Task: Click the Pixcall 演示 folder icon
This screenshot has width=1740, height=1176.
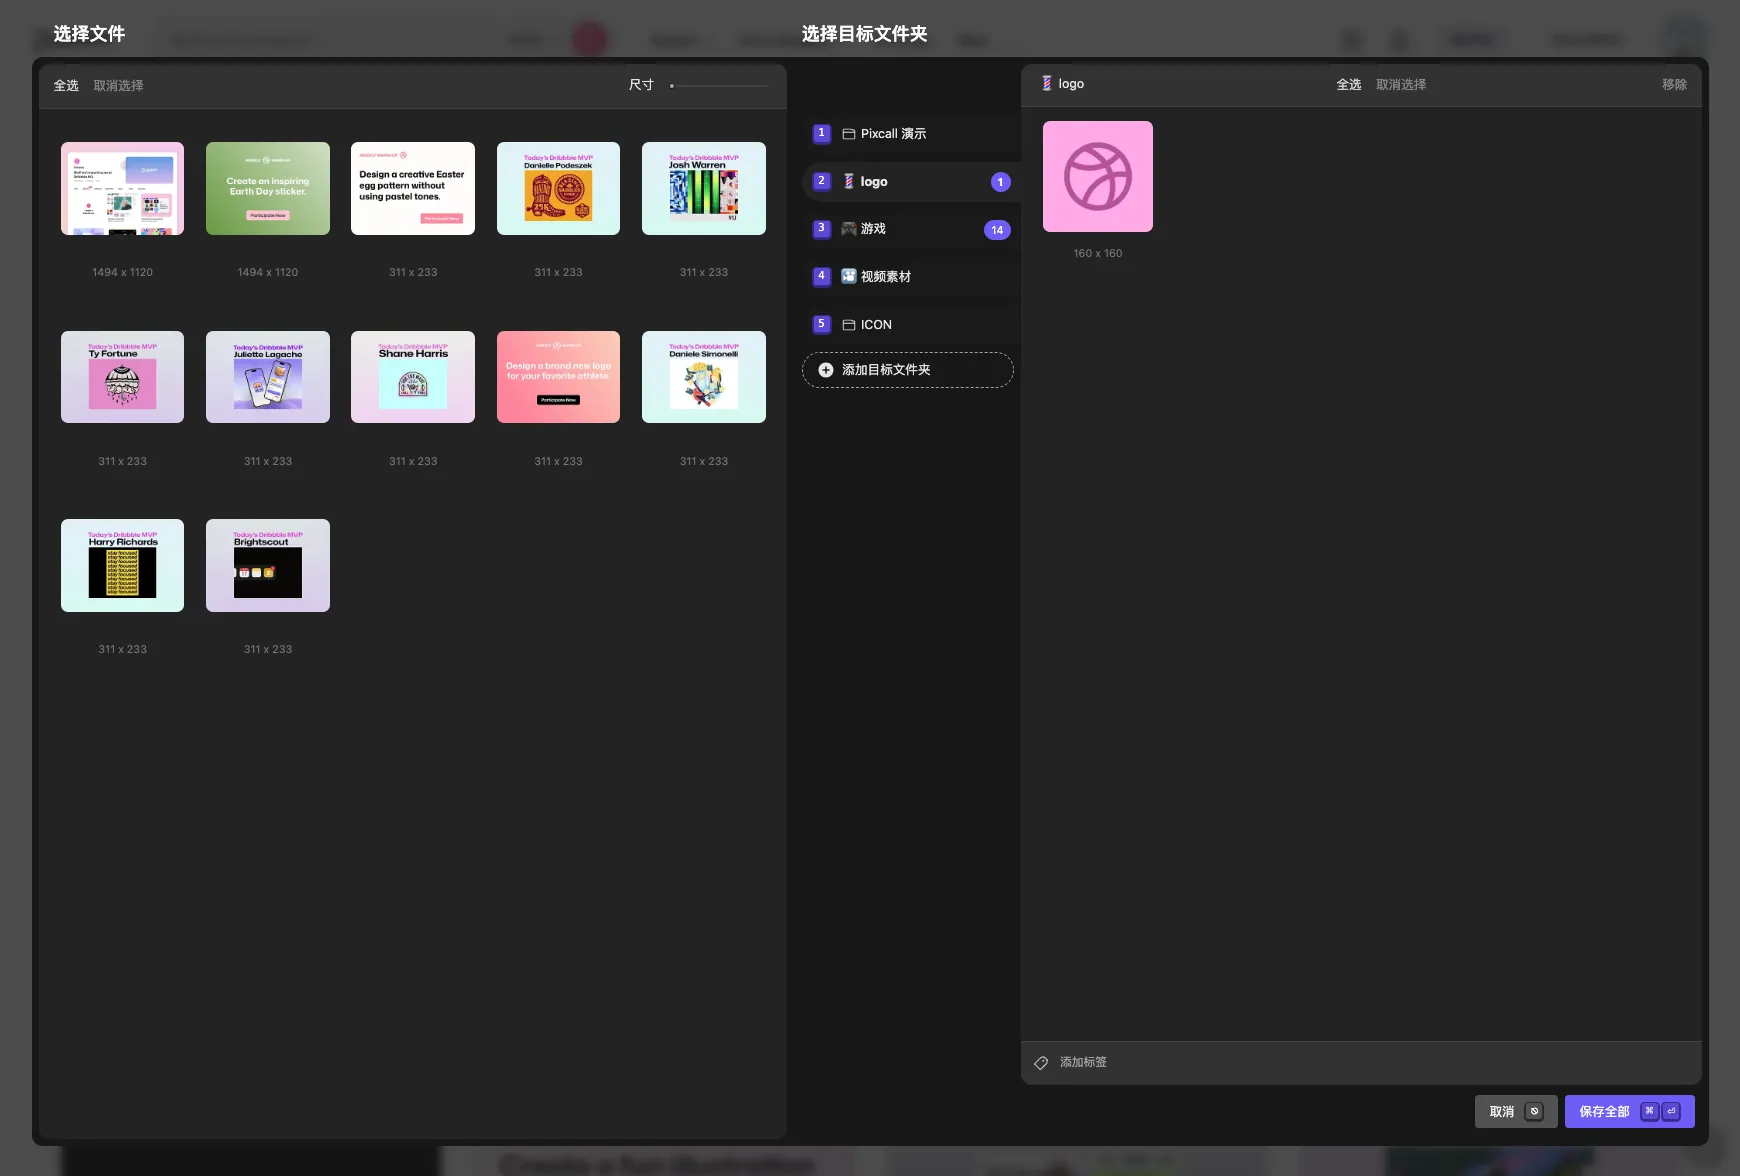Action: tap(849, 134)
